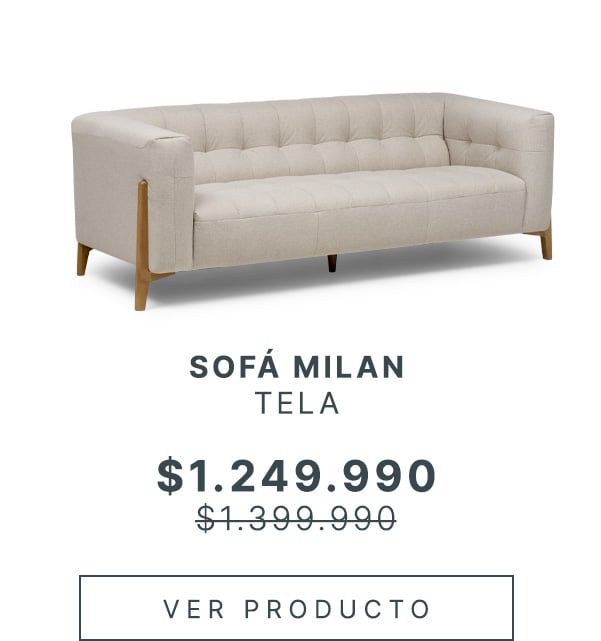Click the current price $1.249.990
The image size is (601, 641).
297,476
